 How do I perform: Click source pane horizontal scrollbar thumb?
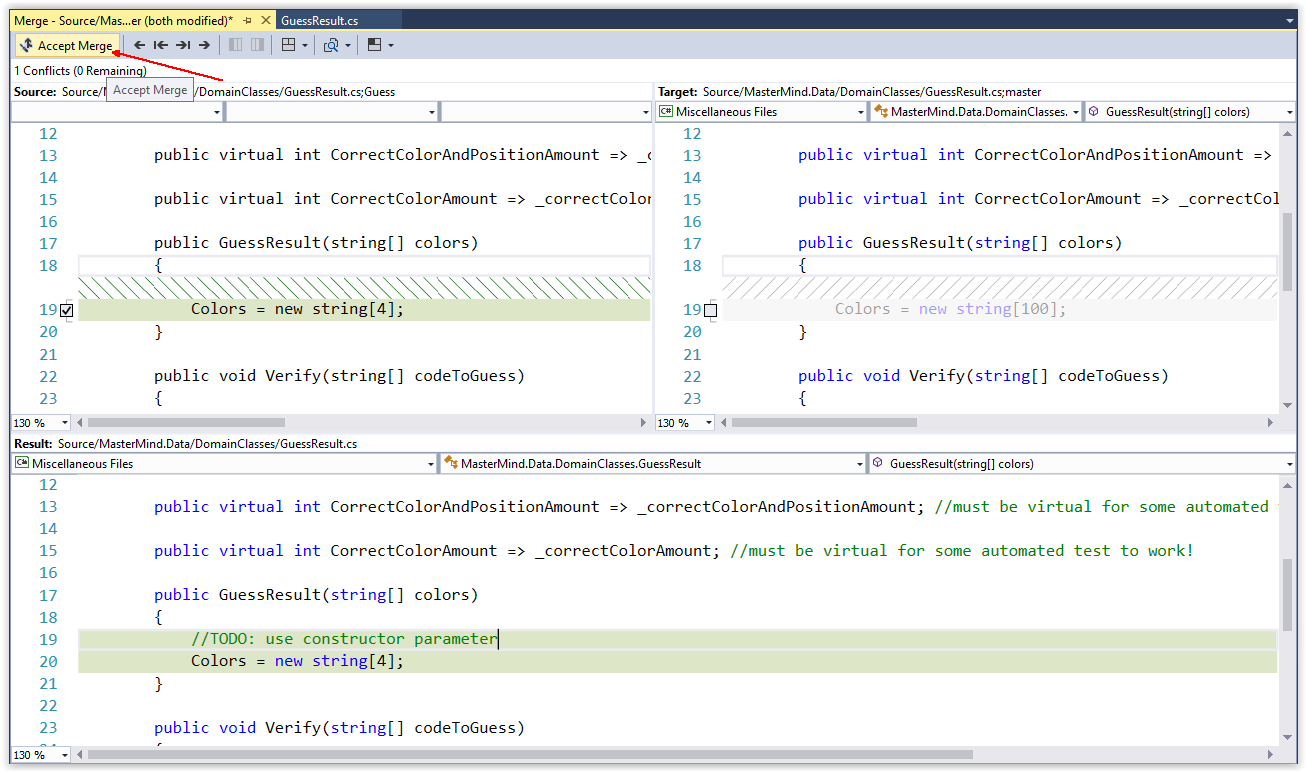click(x=186, y=423)
